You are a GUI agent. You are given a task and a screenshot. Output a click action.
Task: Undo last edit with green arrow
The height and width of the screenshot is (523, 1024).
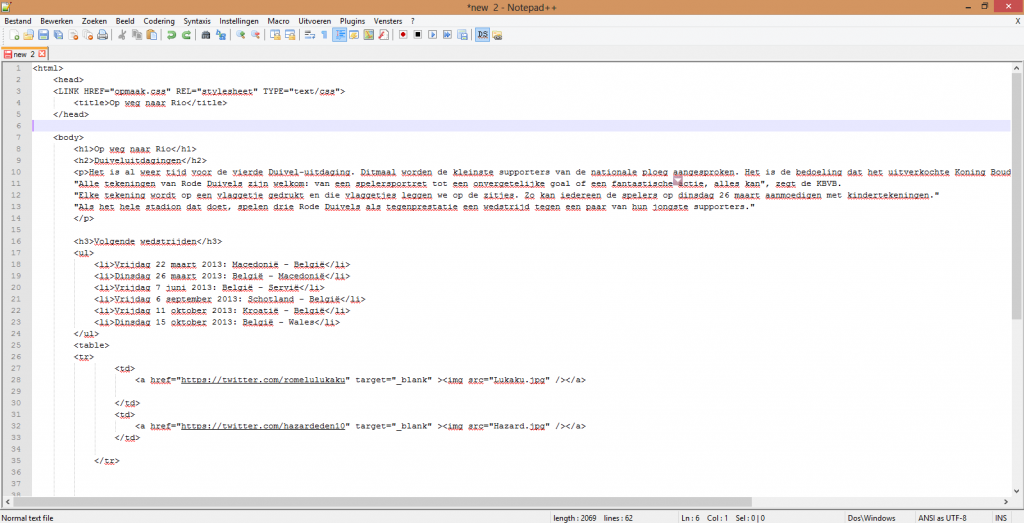[x=171, y=35]
